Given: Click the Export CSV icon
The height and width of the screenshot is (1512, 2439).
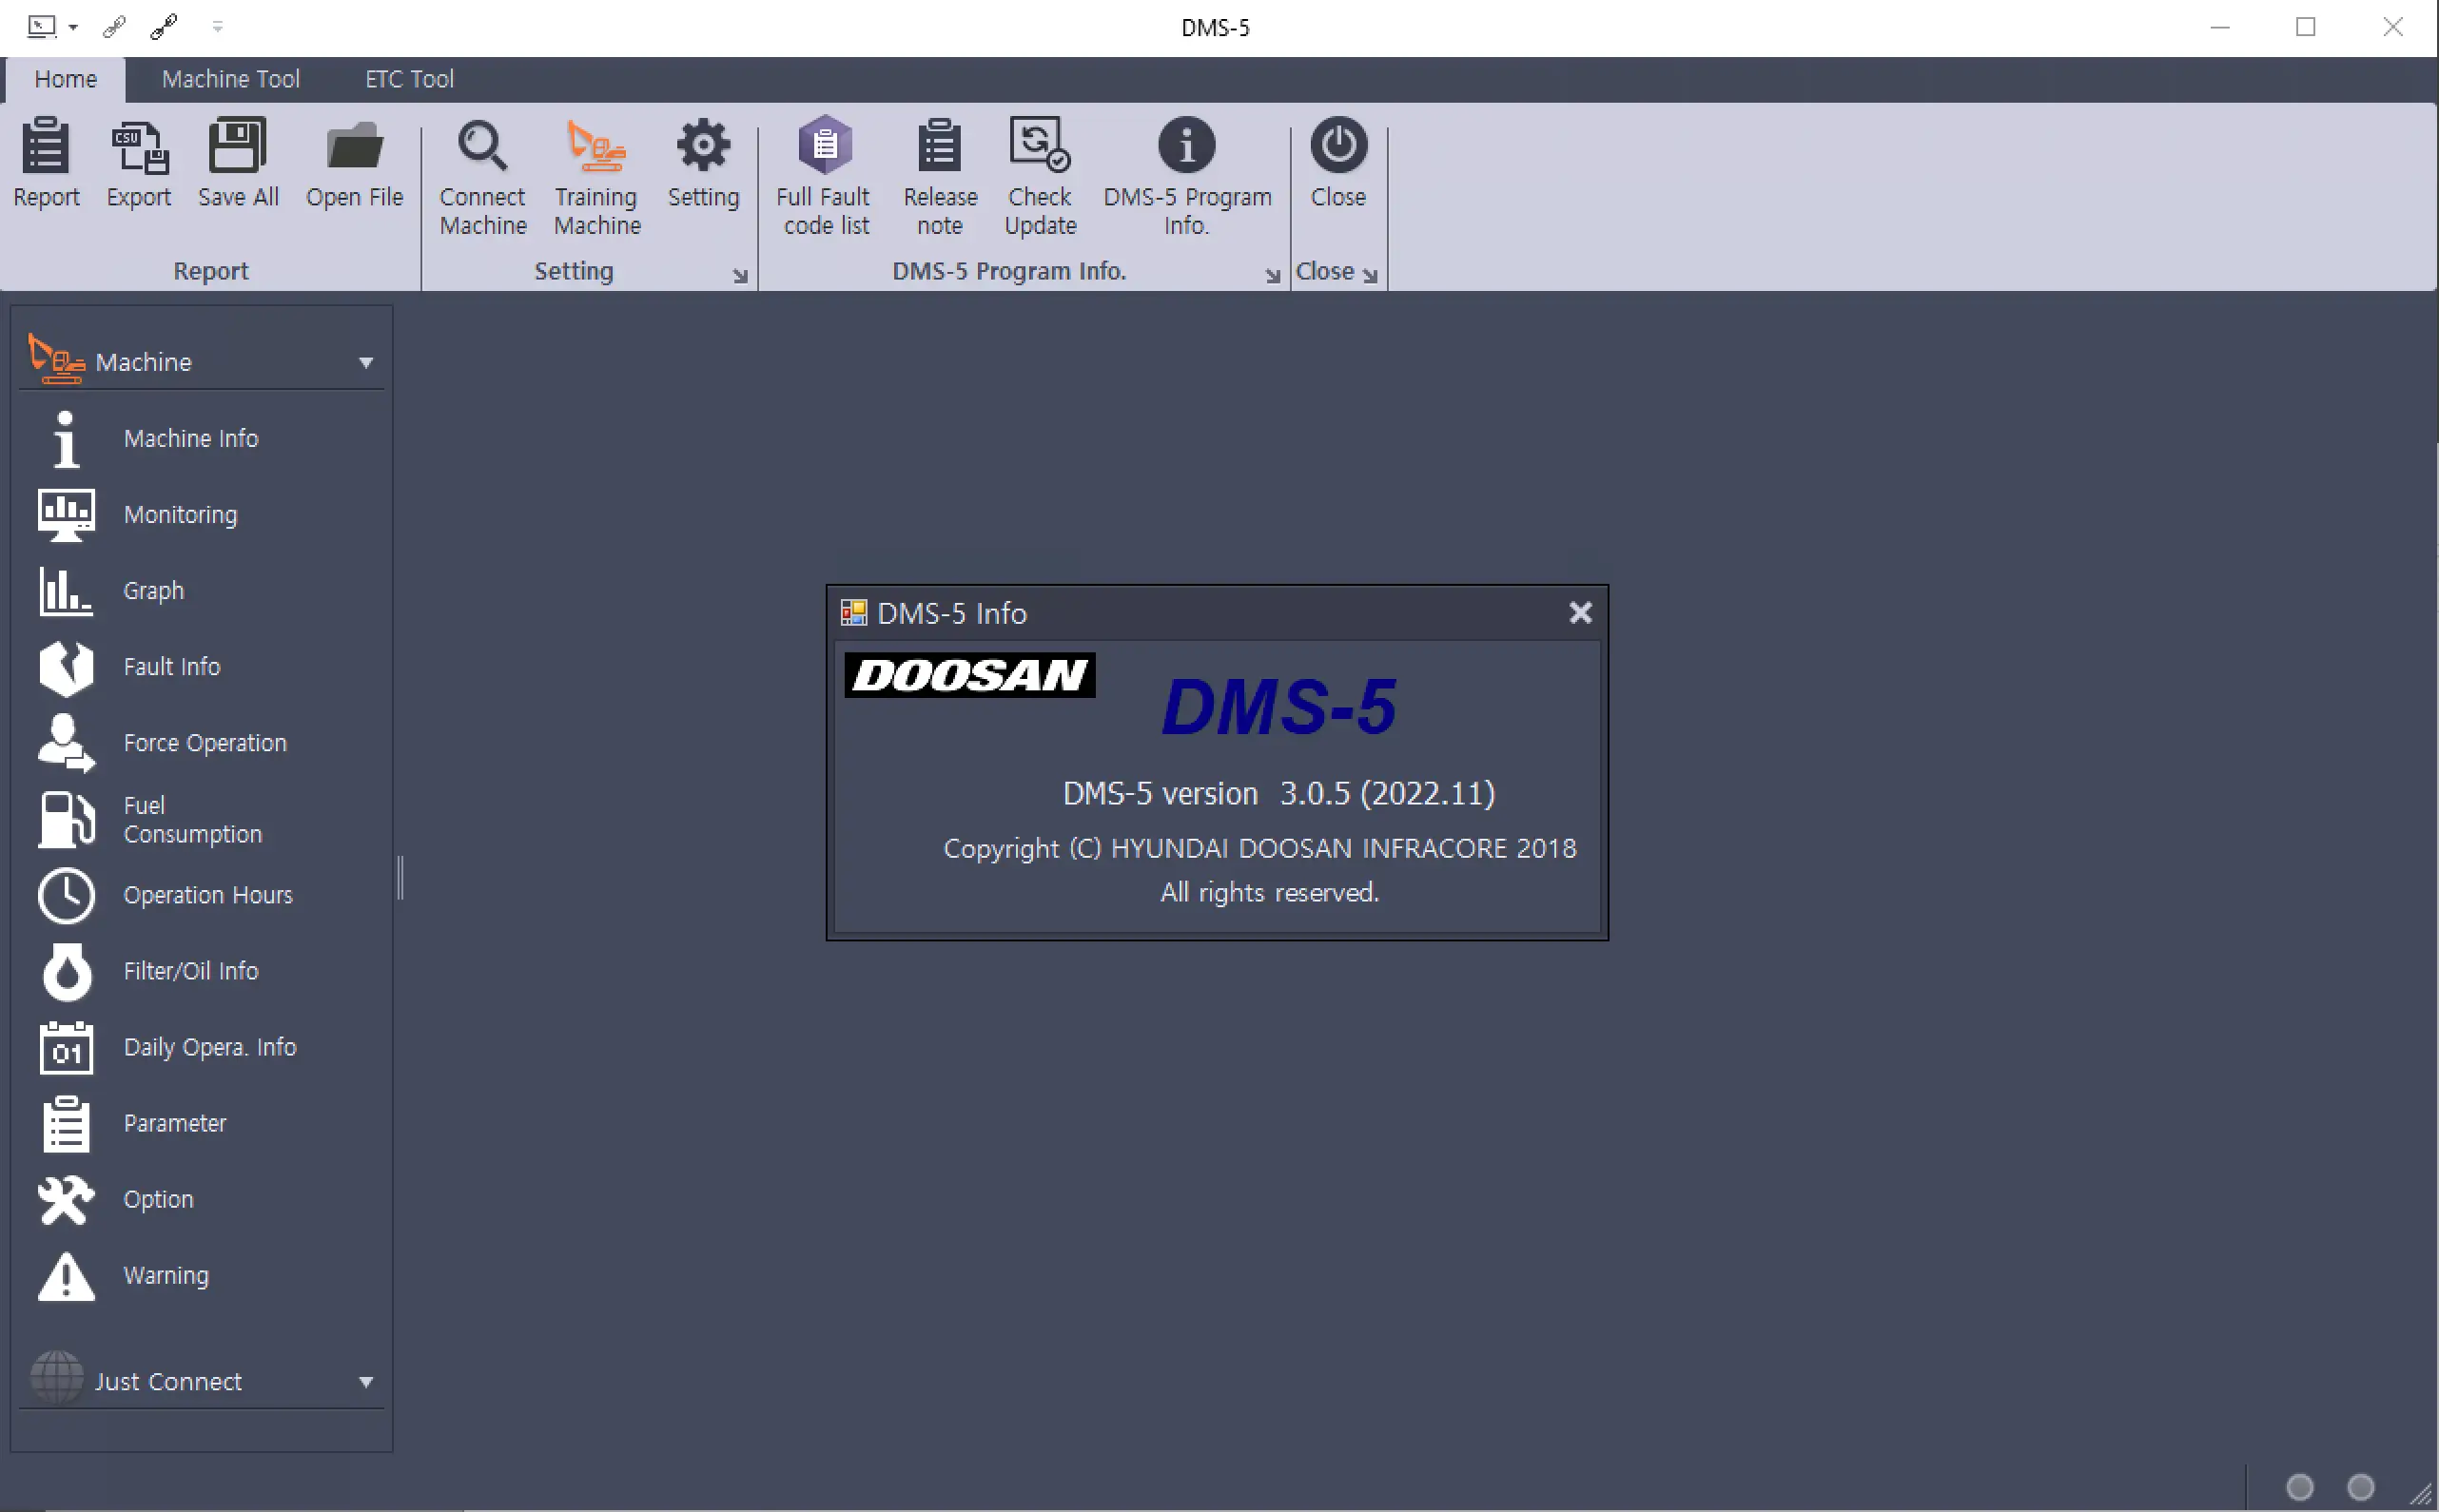Looking at the screenshot, I should (x=139, y=147).
